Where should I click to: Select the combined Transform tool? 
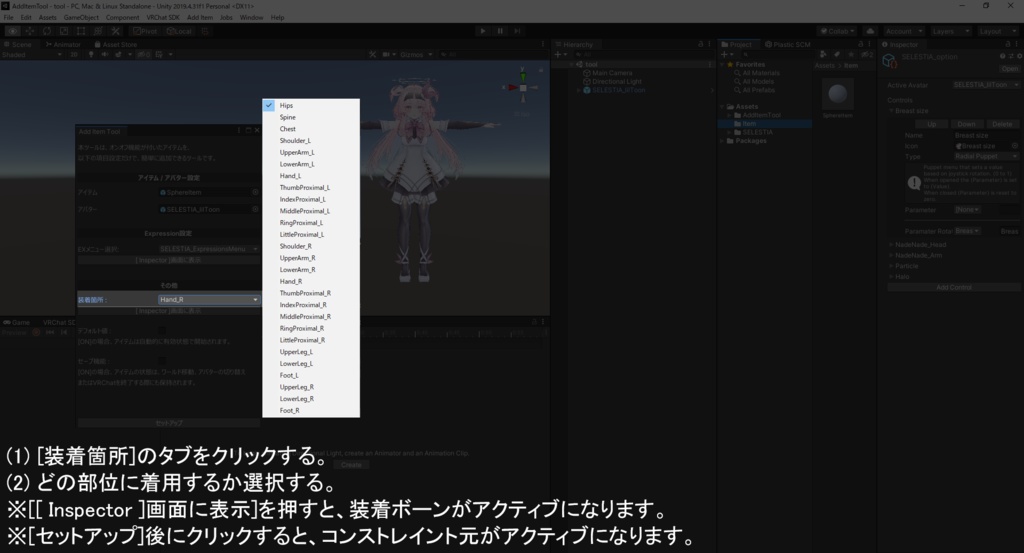pyautogui.click(x=98, y=31)
